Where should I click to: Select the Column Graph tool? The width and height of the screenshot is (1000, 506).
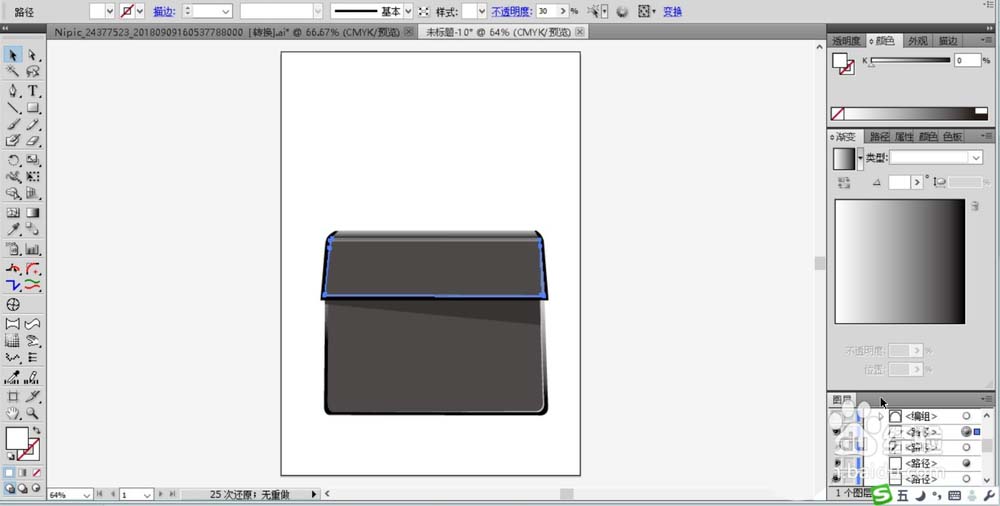[33, 249]
